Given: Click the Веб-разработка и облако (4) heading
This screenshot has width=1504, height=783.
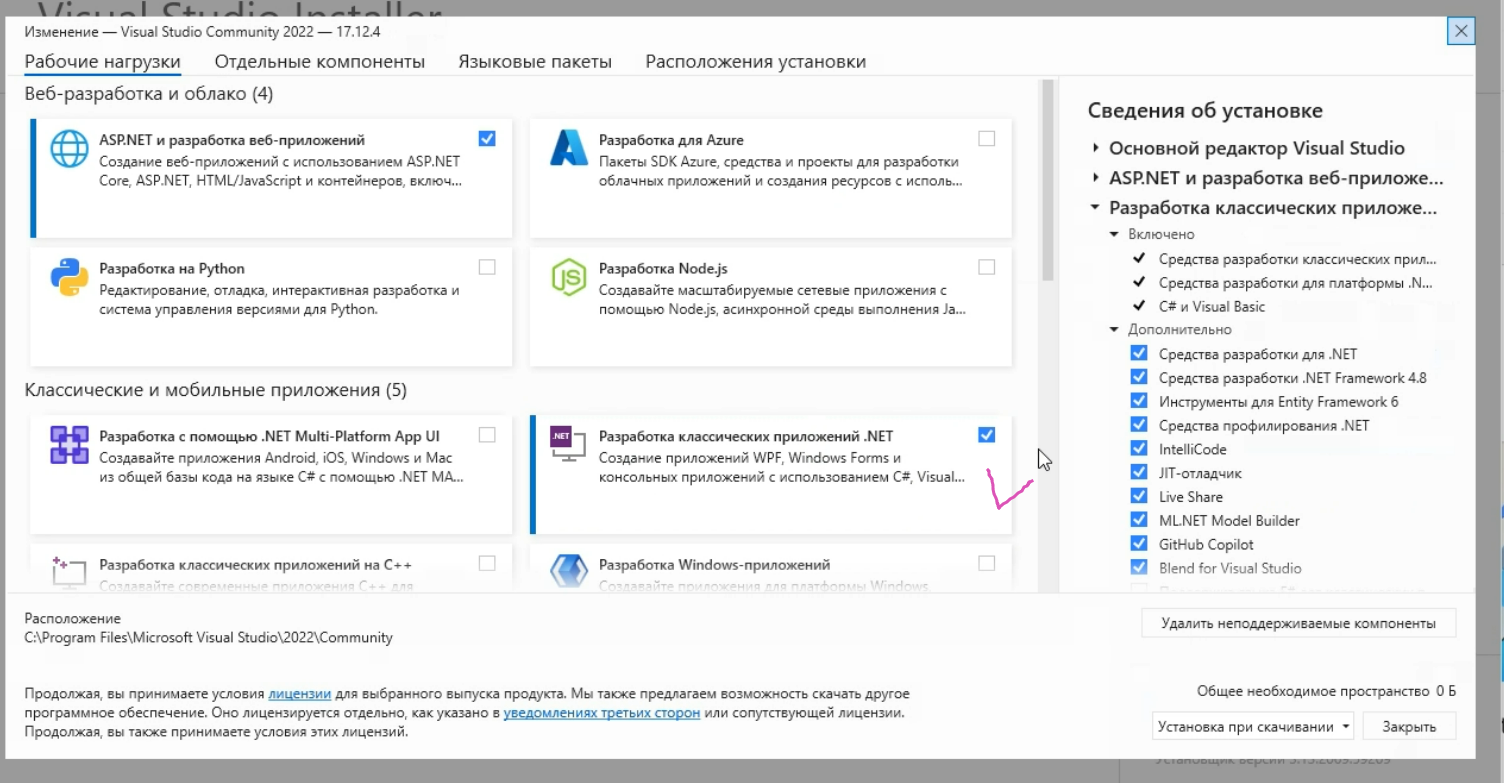Looking at the screenshot, I should [149, 94].
